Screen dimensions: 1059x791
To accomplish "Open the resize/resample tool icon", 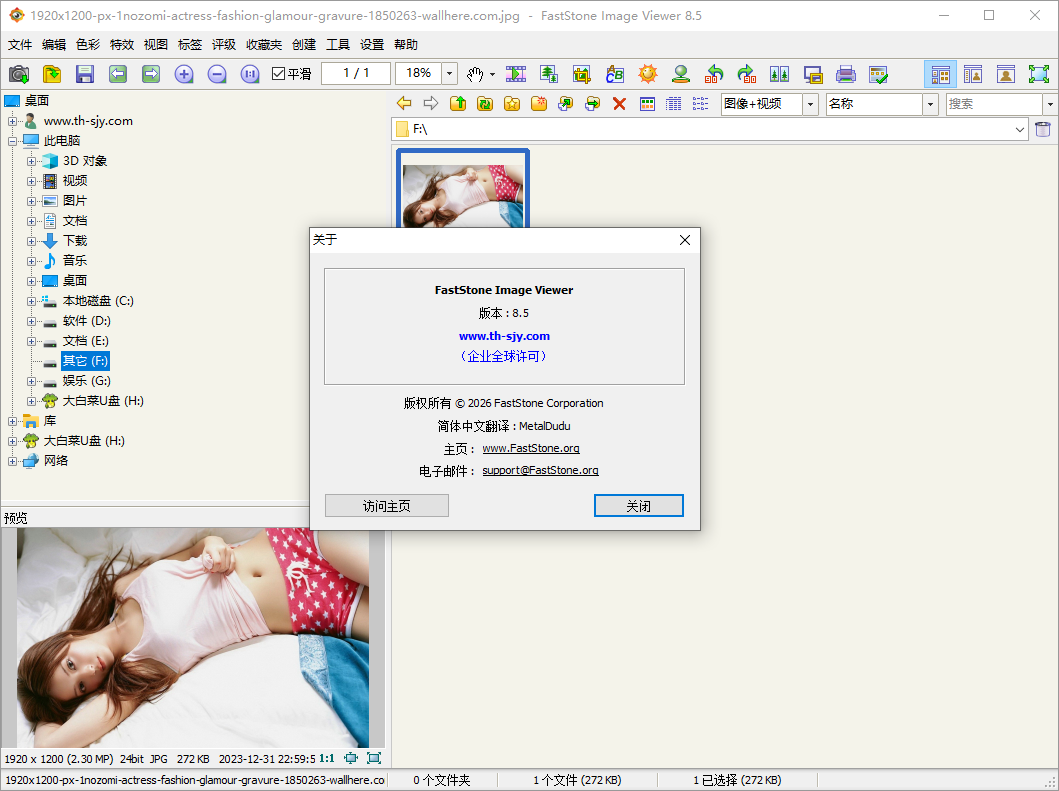I will point(548,74).
